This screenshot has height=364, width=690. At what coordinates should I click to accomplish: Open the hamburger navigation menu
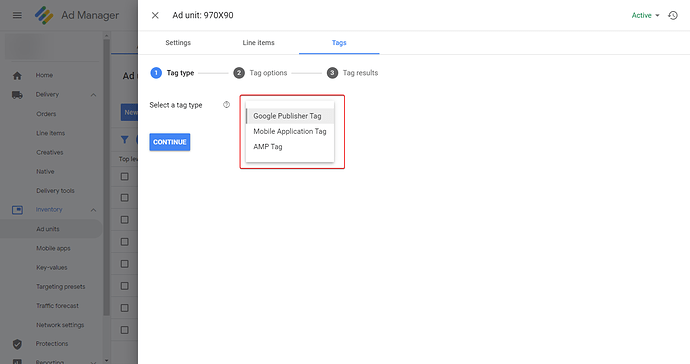(x=17, y=15)
